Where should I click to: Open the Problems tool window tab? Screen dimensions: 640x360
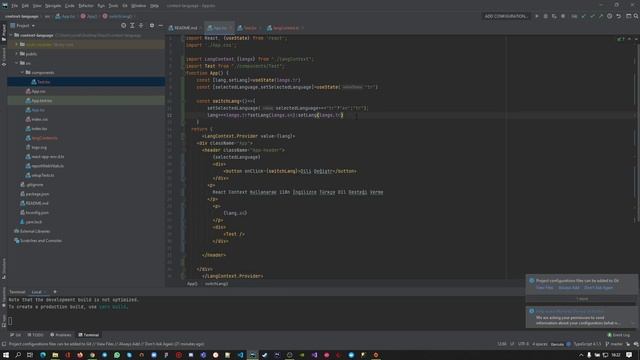click(x=60, y=335)
